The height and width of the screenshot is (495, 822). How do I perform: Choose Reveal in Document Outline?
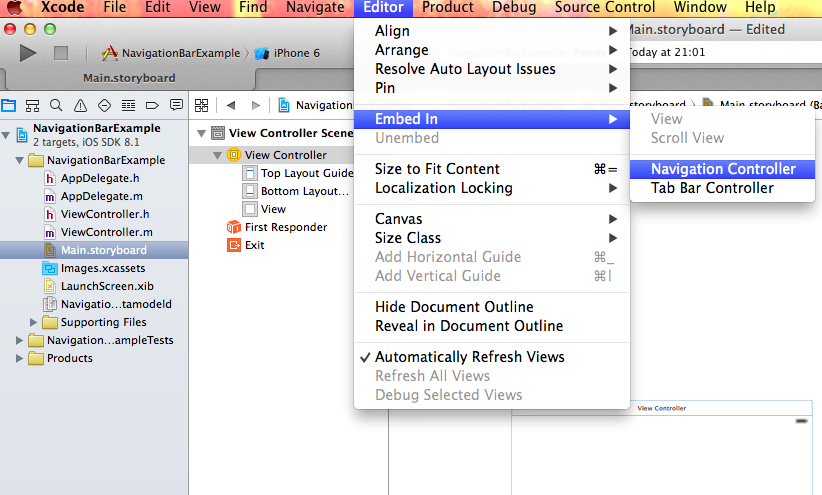492,326
